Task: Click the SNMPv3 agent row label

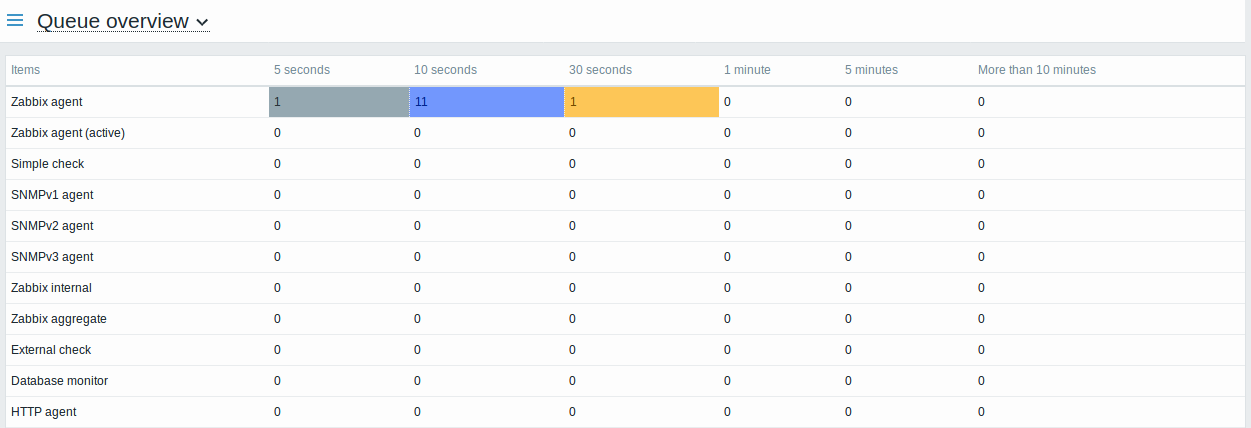Action: 52,257
